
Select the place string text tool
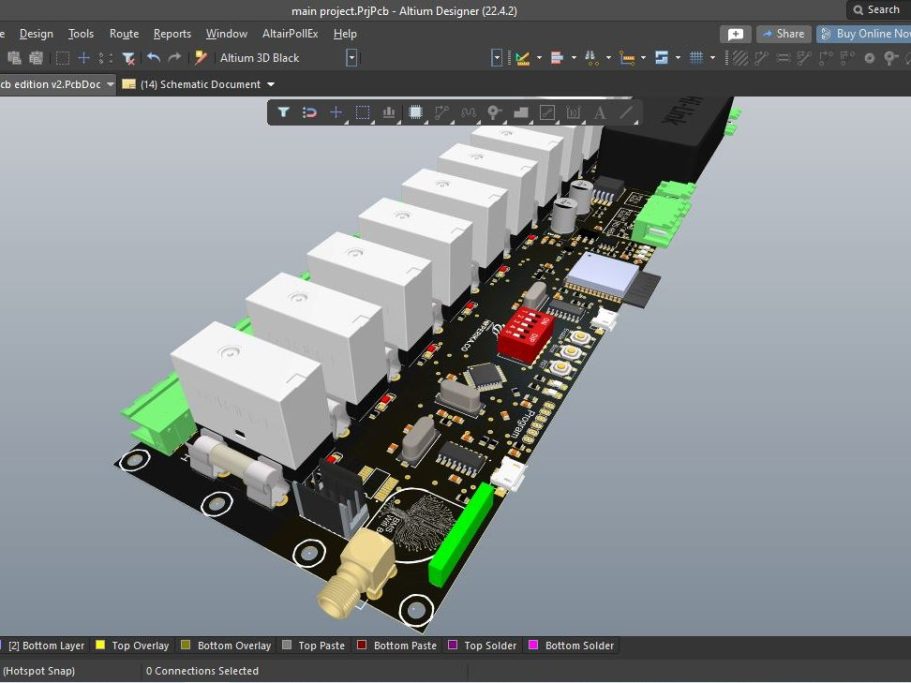coord(600,113)
